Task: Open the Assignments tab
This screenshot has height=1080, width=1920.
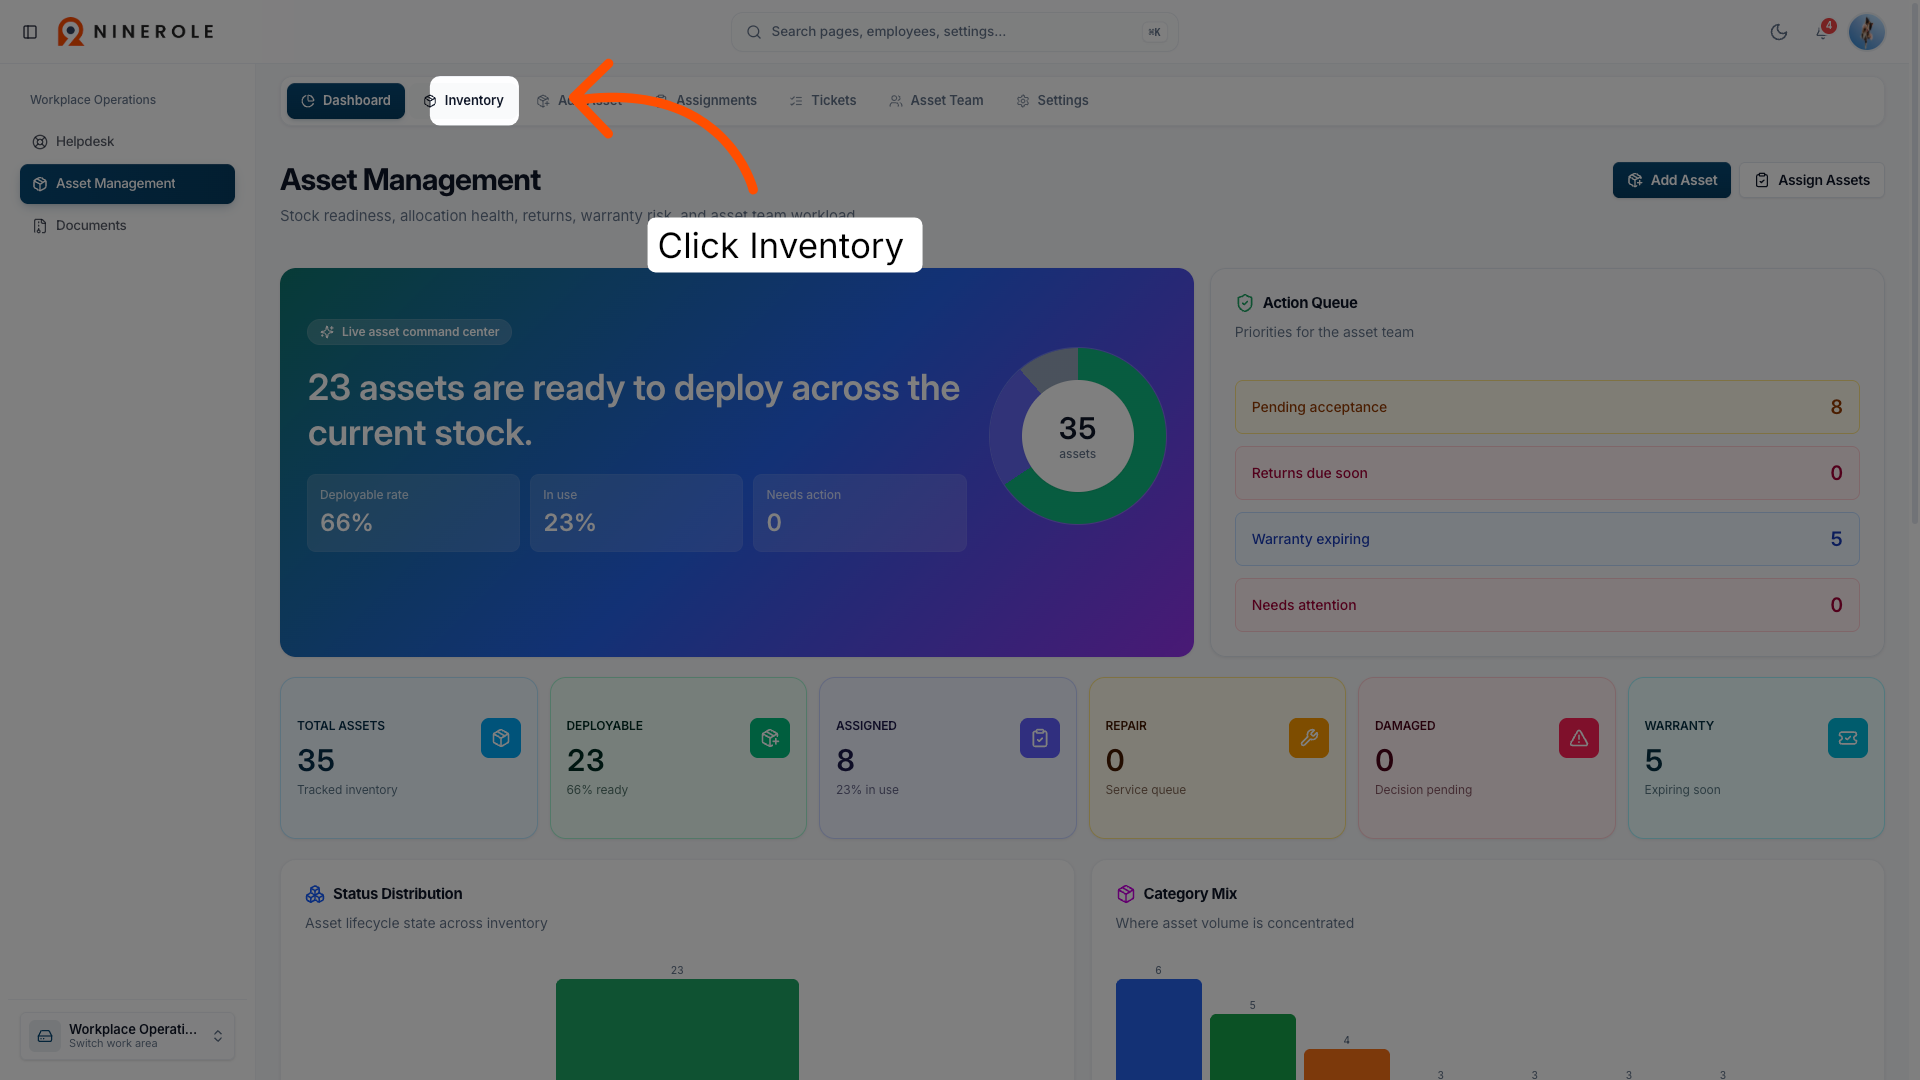Action: pyautogui.click(x=706, y=101)
